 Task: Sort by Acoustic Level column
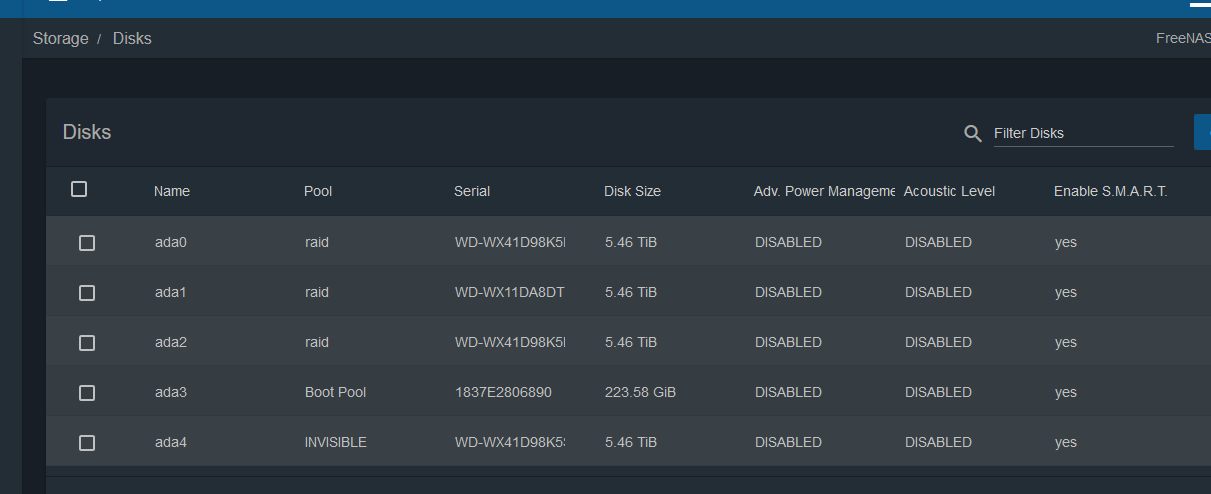pyautogui.click(x=949, y=191)
